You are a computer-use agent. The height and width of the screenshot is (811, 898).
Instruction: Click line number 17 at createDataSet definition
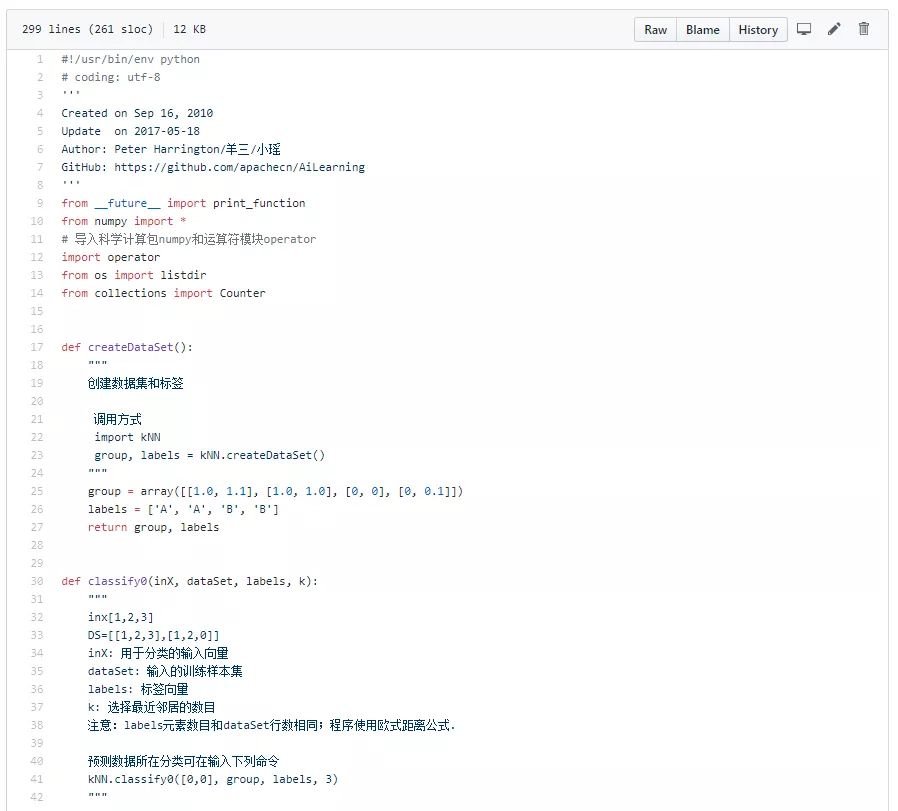pyautogui.click(x=35, y=347)
